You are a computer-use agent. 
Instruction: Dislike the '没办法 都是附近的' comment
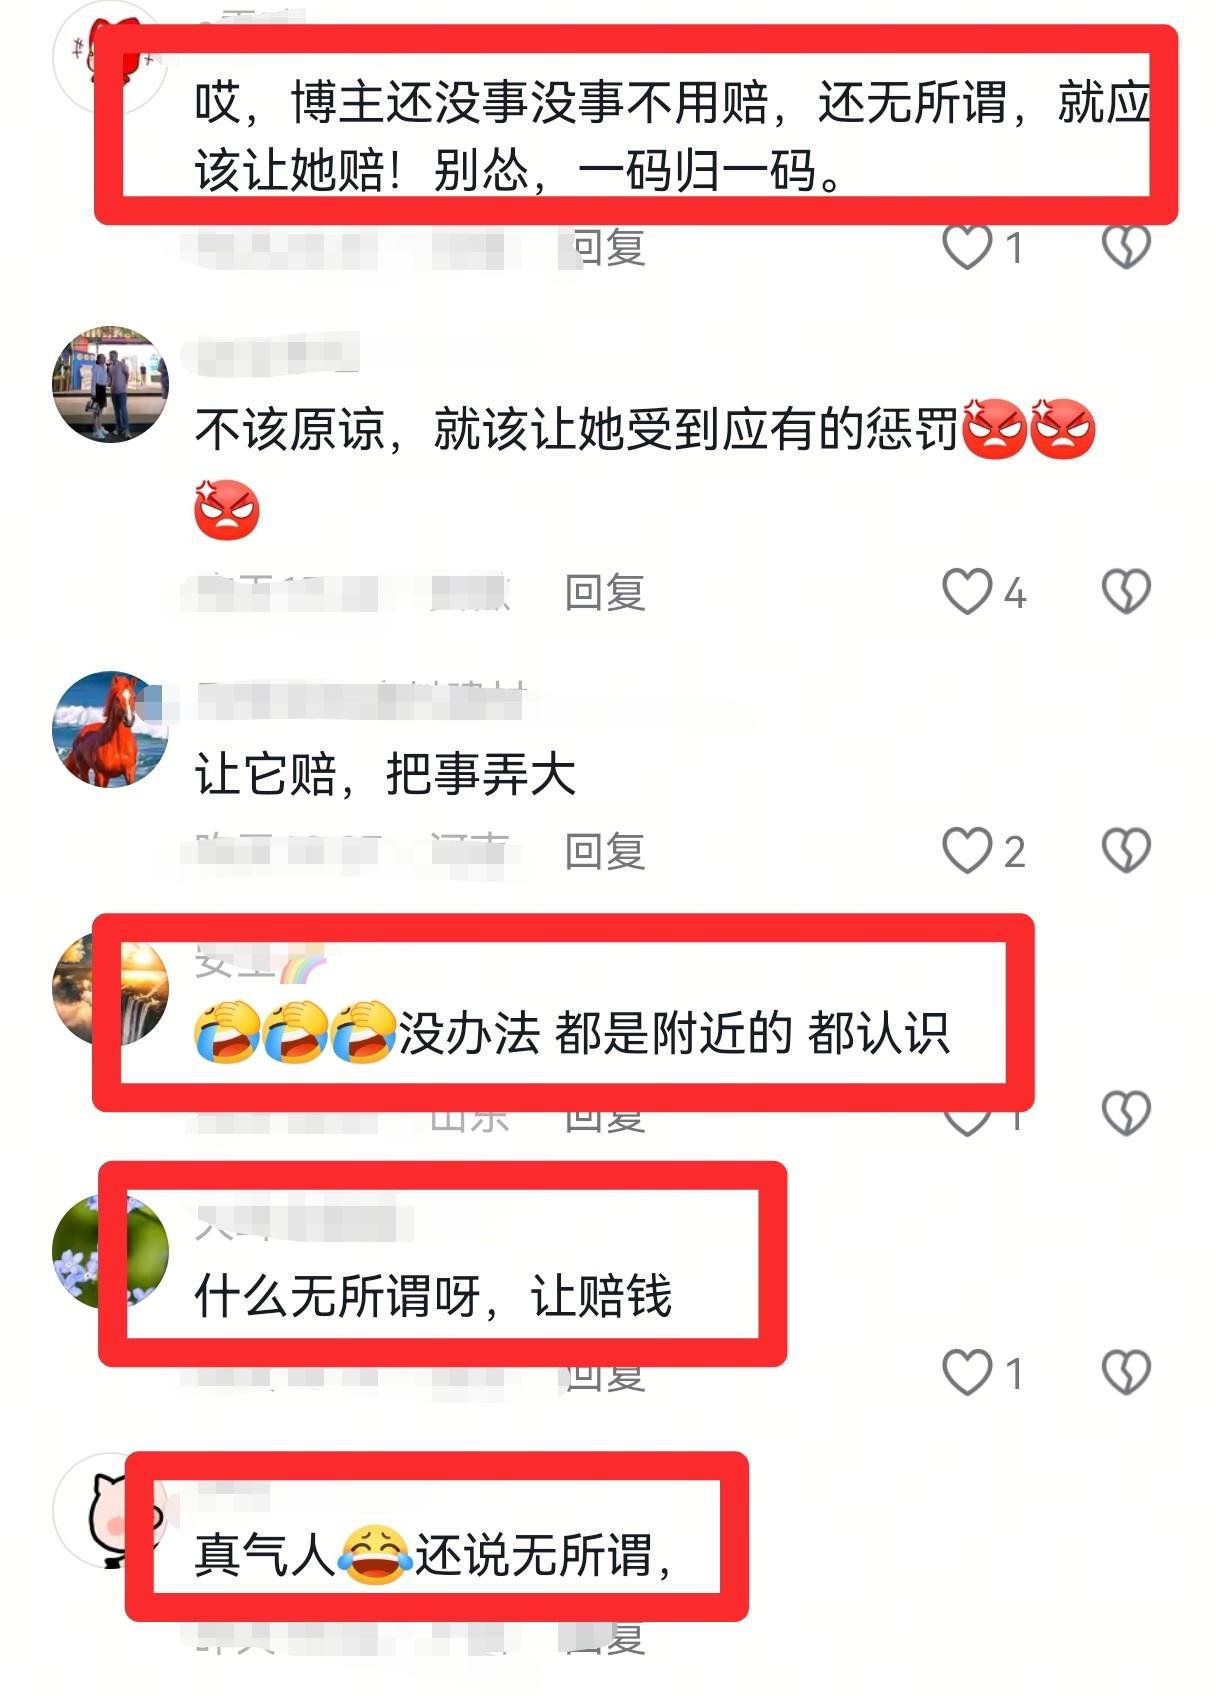(1126, 1112)
